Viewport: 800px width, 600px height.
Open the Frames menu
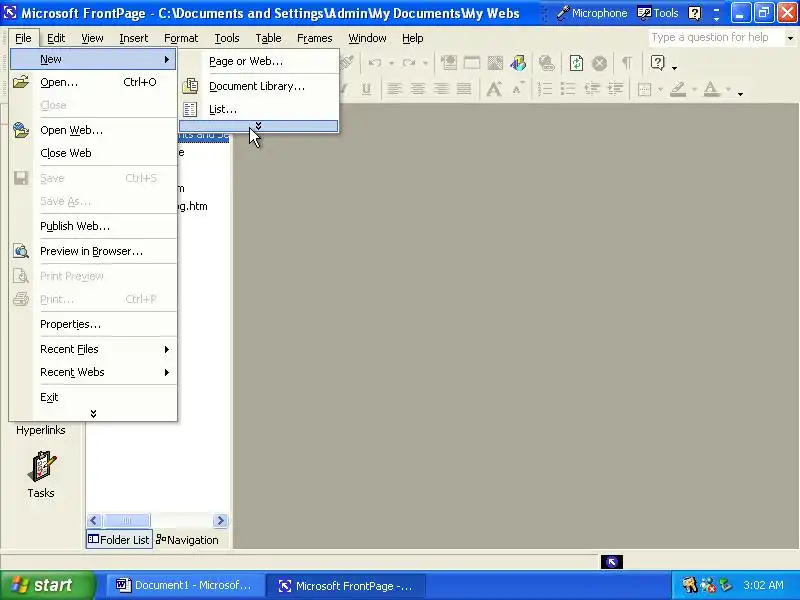point(314,38)
